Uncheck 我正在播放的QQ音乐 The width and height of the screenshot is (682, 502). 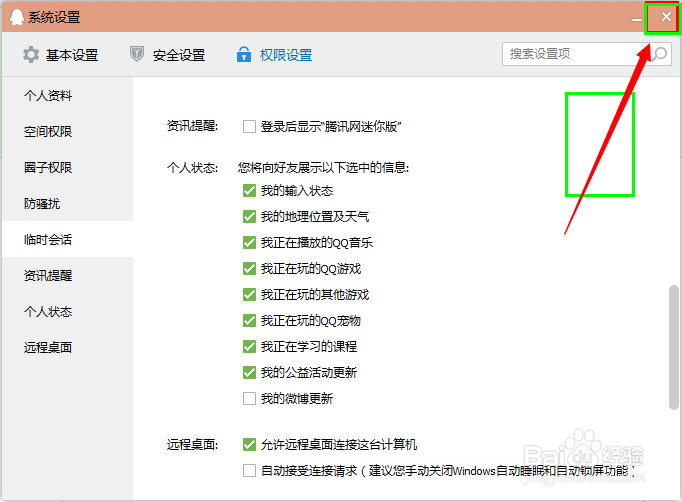click(249, 242)
